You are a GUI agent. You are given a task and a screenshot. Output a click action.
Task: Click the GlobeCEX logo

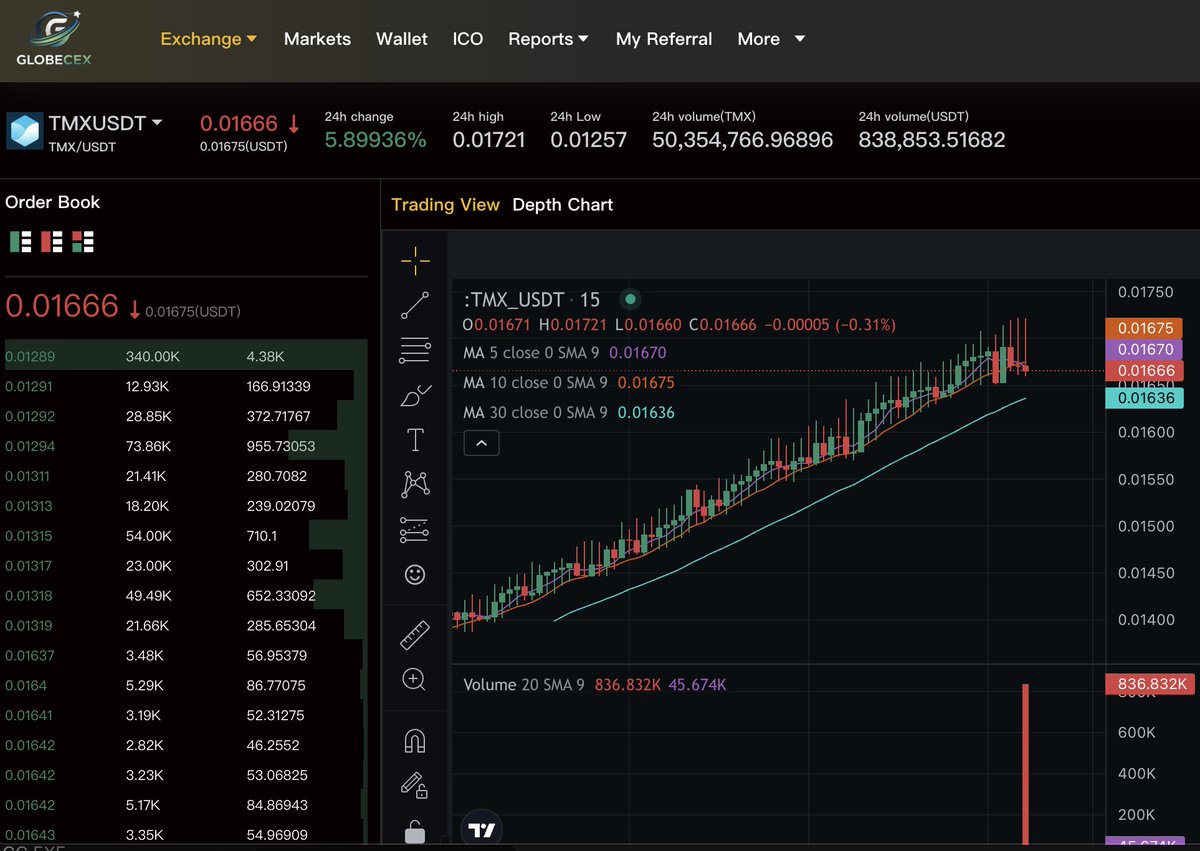pos(56,38)
